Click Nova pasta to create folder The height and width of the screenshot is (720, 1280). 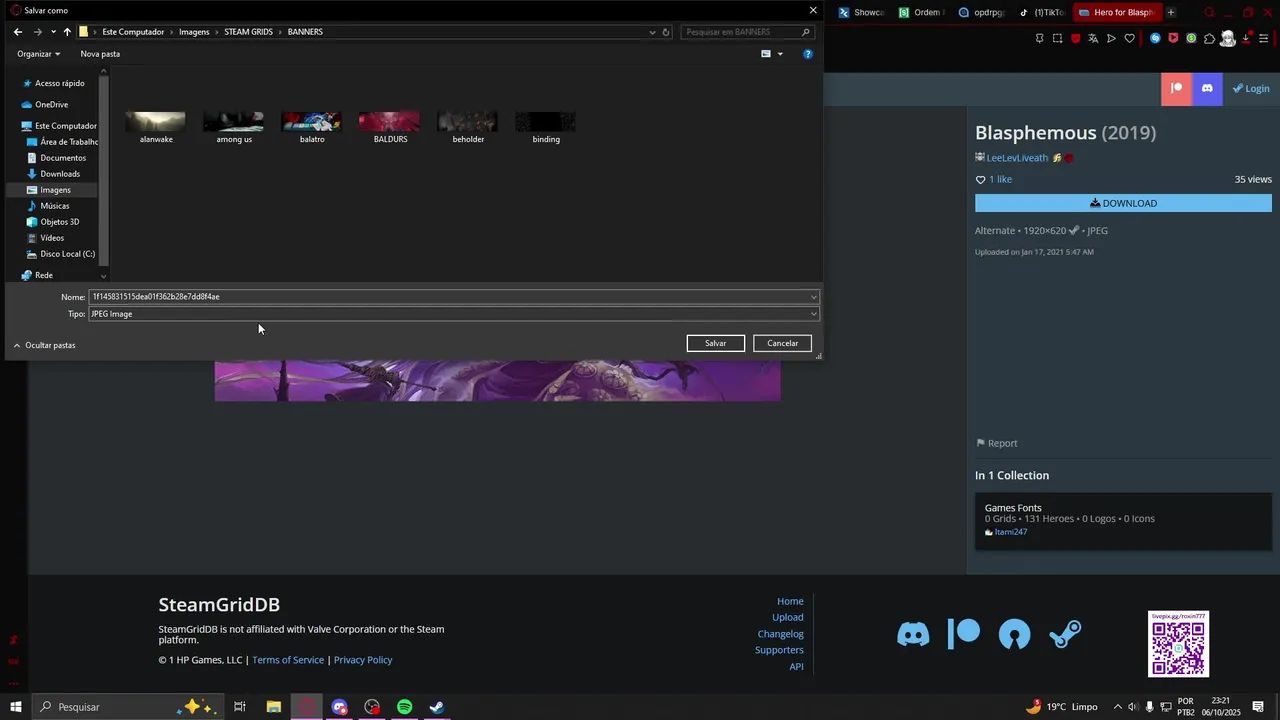click(x=100, y=54)
